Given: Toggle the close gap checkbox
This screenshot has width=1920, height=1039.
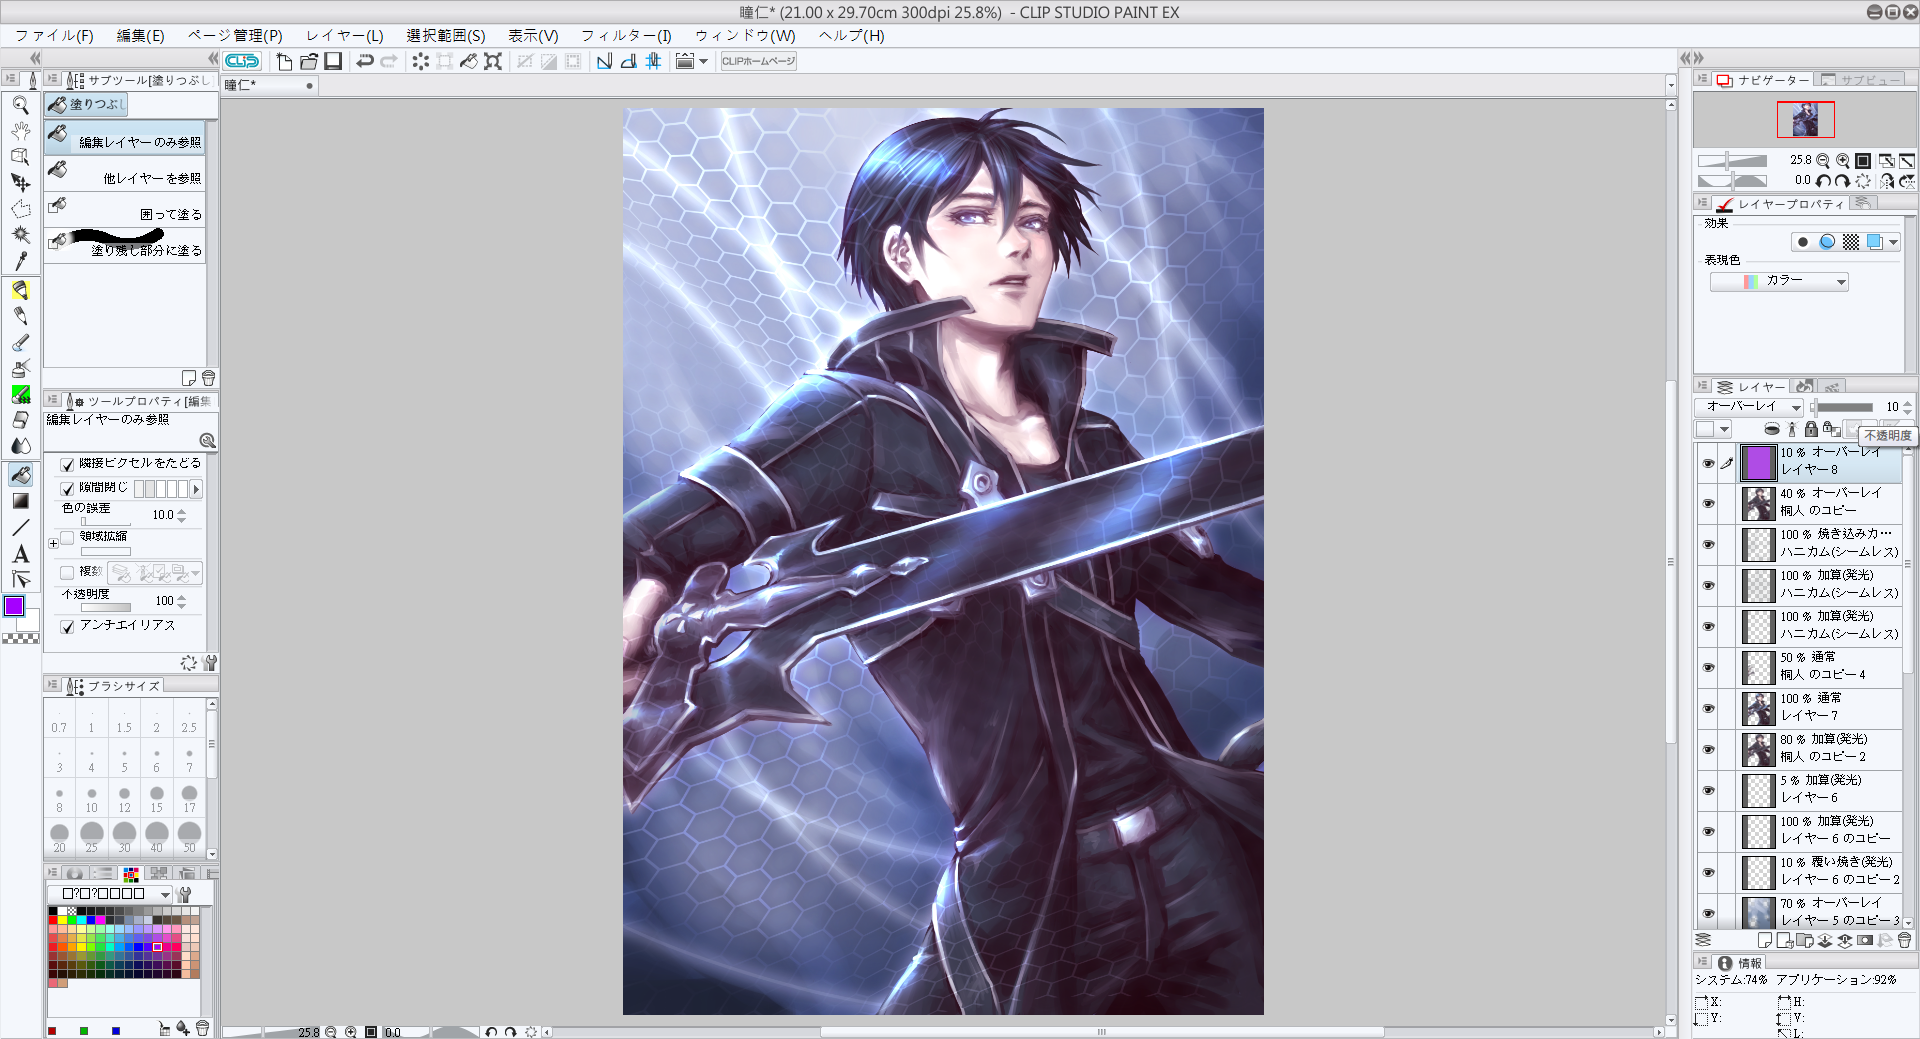Looking at the screenshot, I should coord(68,489).
